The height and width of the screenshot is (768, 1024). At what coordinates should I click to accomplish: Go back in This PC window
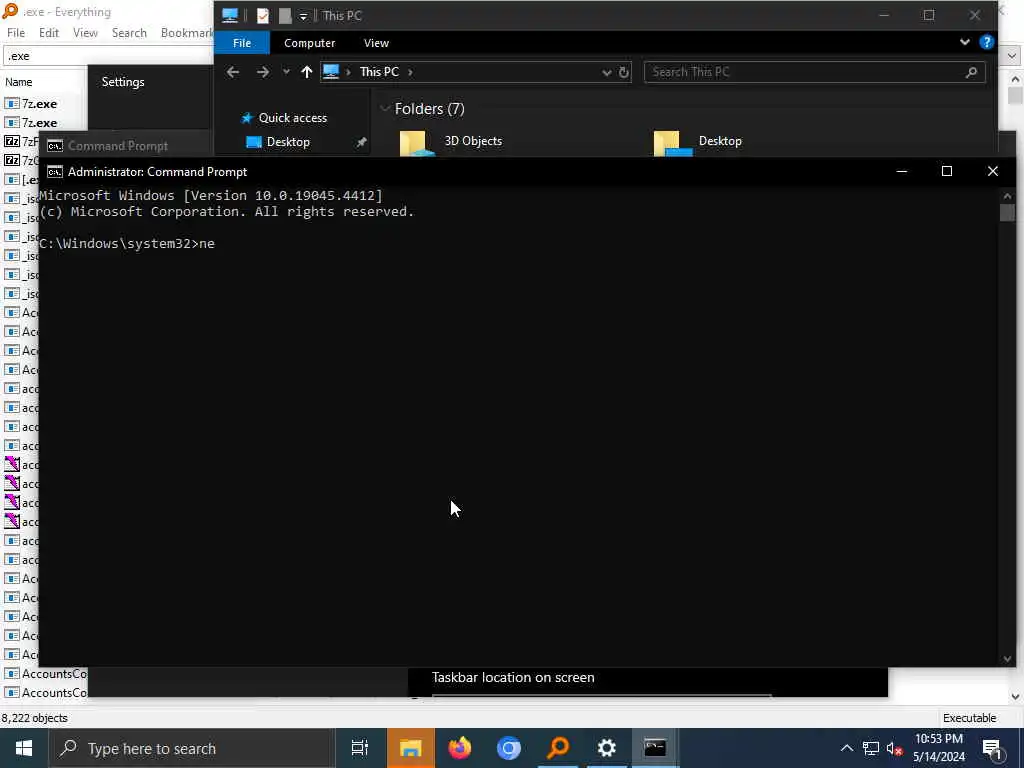tap(233, 72)
